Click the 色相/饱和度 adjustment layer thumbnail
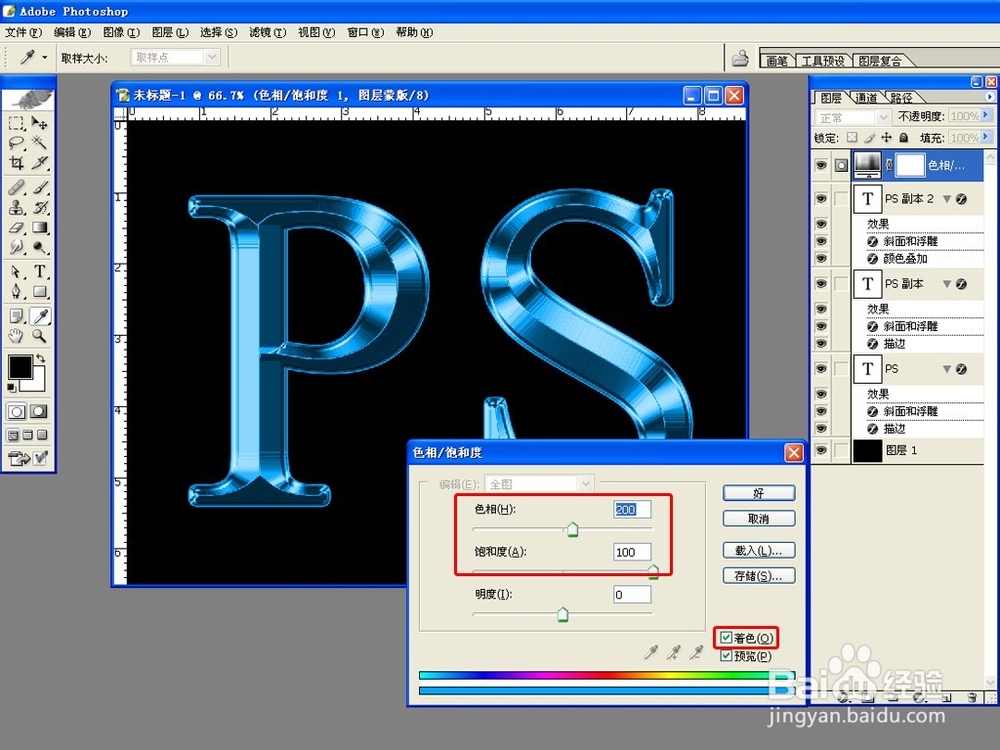Image resolution: width=1000 pixels, height=750 pixels. click(x=867, y=164)
